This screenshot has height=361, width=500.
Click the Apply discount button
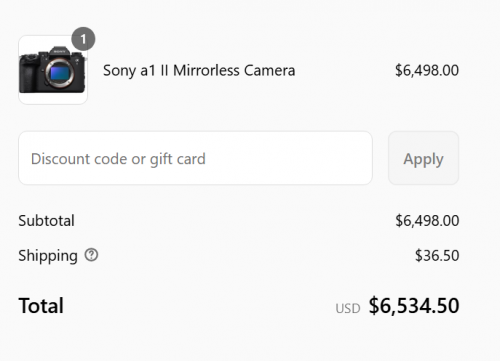point(423,158)
